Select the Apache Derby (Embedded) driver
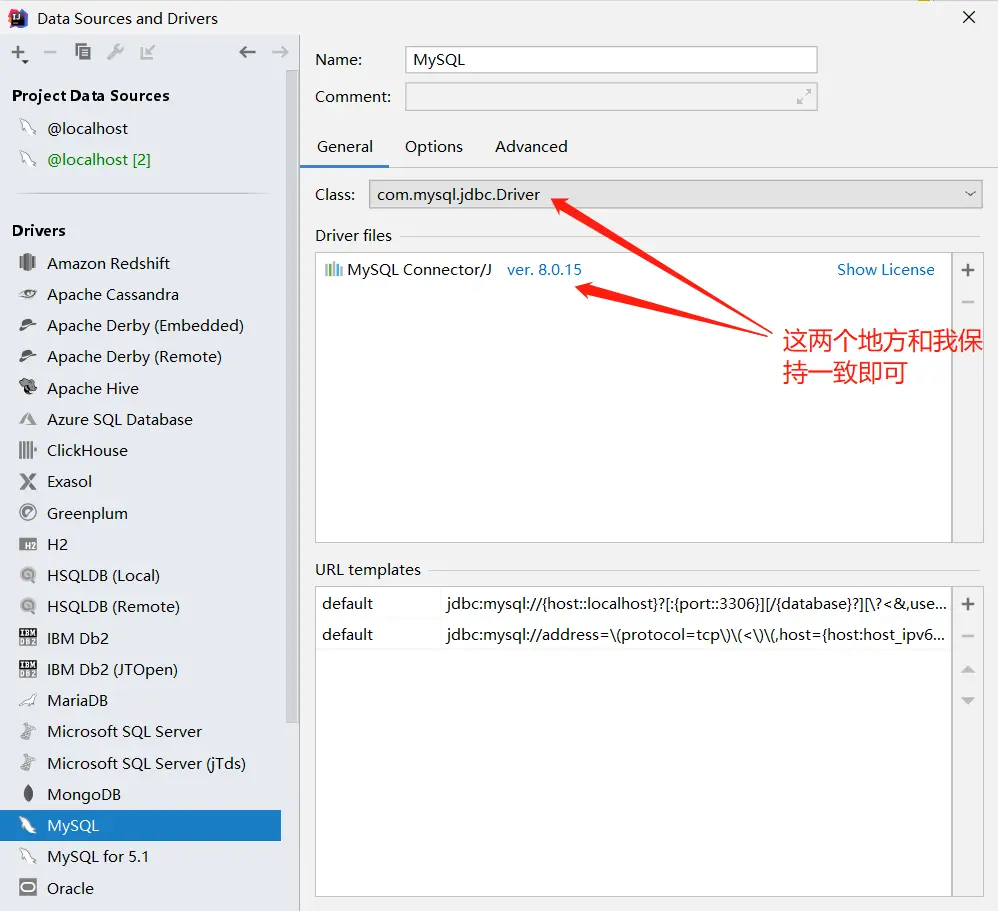 145,325
